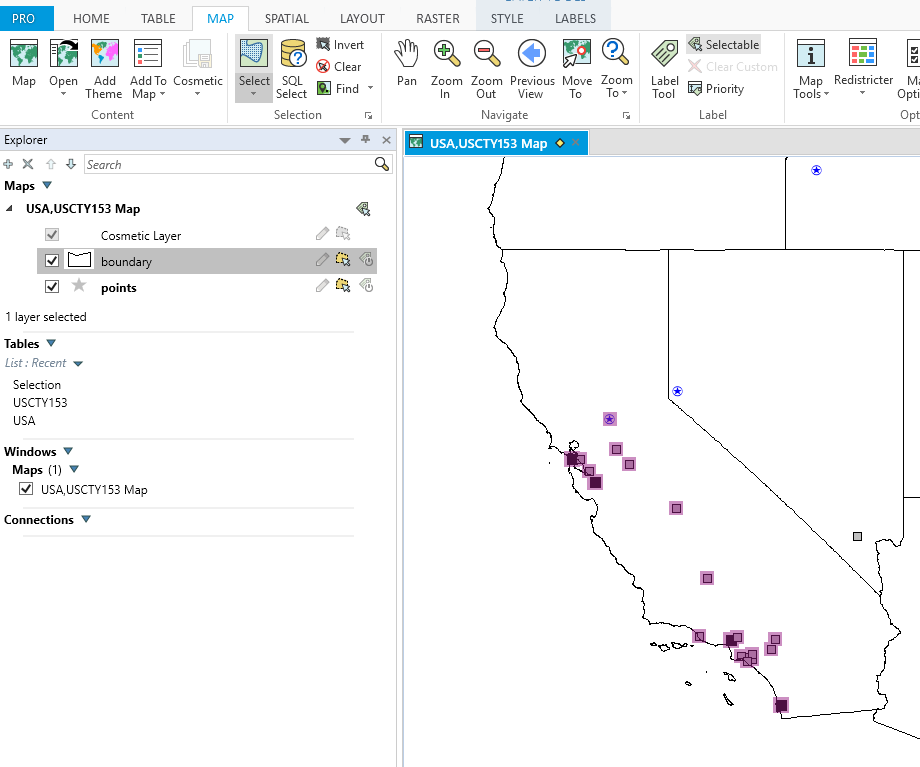This screenshot has width=920, height=767.
Task: Click Invert in the Selection group
Action: point(343,43)
